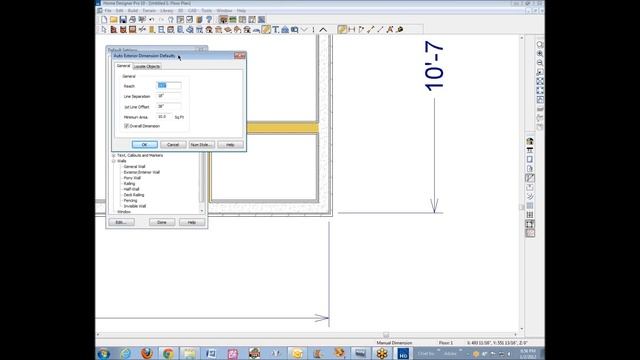Click the 1st Line Offset input field
The height and width of the screenshot is (360, 640).
click(x=169, y=107)
